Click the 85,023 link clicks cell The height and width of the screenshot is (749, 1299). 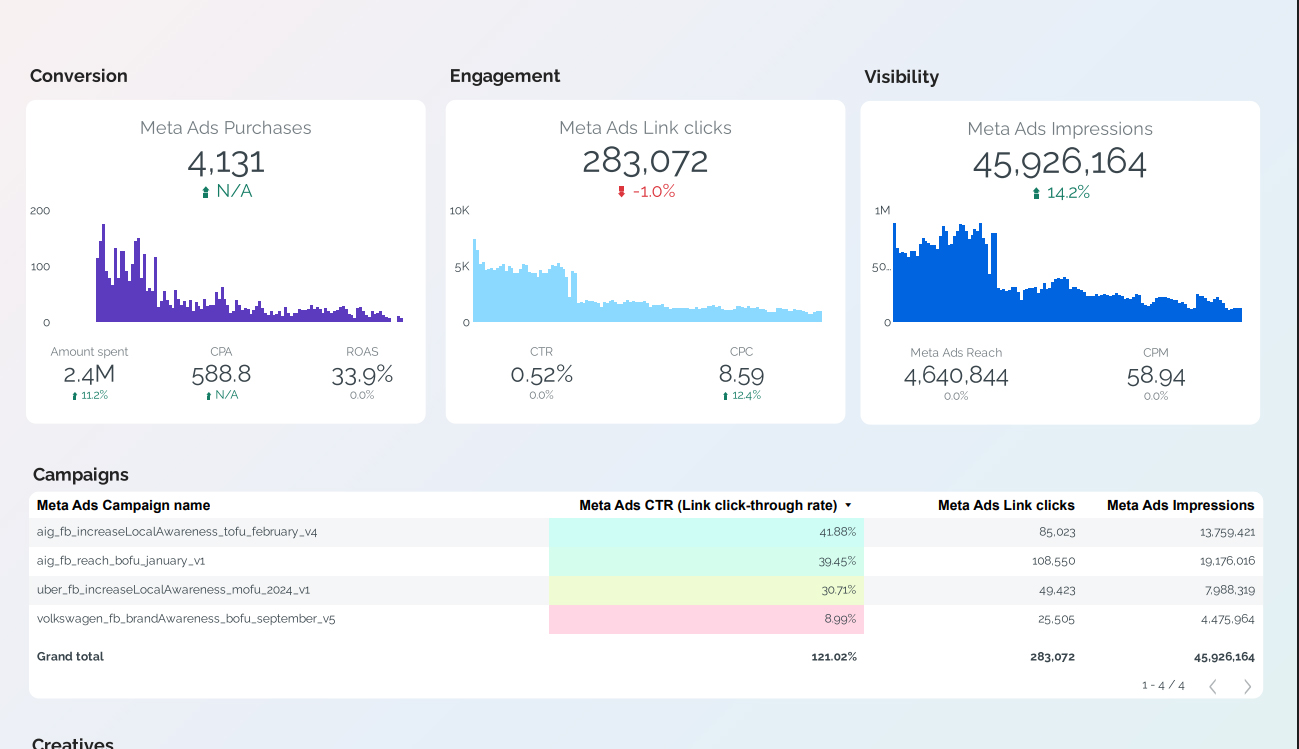tap(1057, 532)
